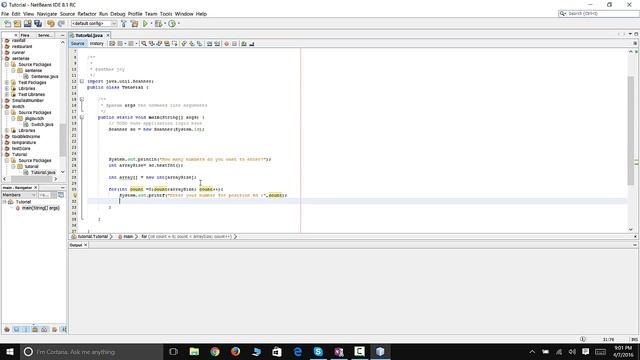
Task: Toggle Bookmark in editor toolbar
Action: pyautogui.click(x=200, y=44)
